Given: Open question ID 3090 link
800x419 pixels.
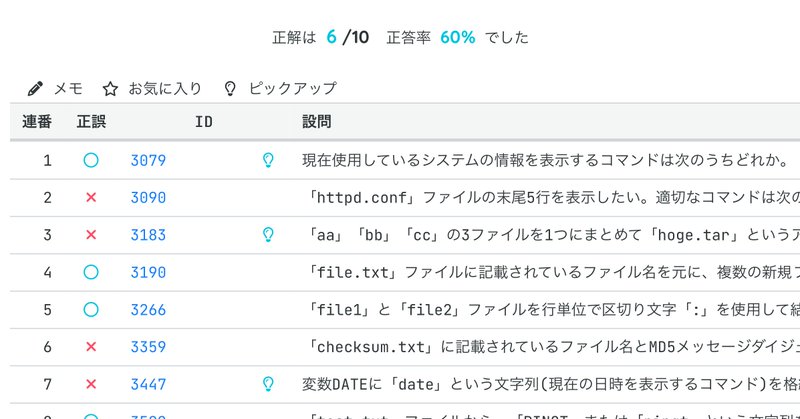Looking at the screenshot, I should click(148, 198).
